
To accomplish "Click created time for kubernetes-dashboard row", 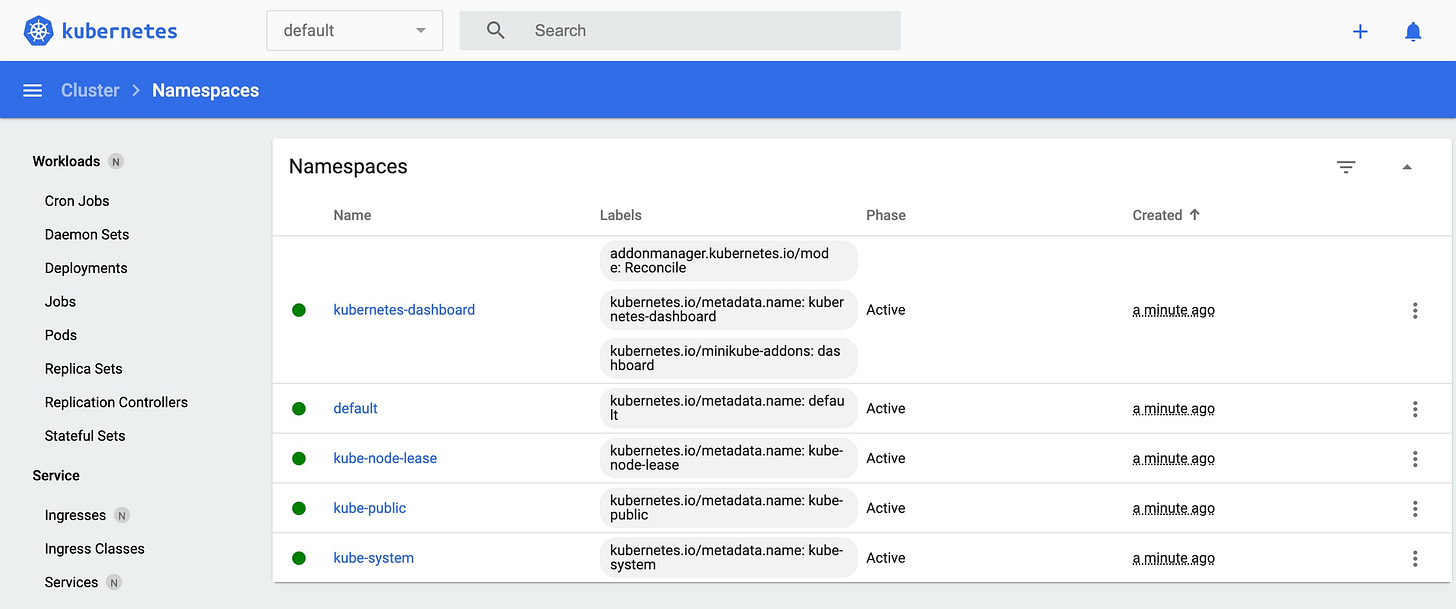I will pos(1174,310).
